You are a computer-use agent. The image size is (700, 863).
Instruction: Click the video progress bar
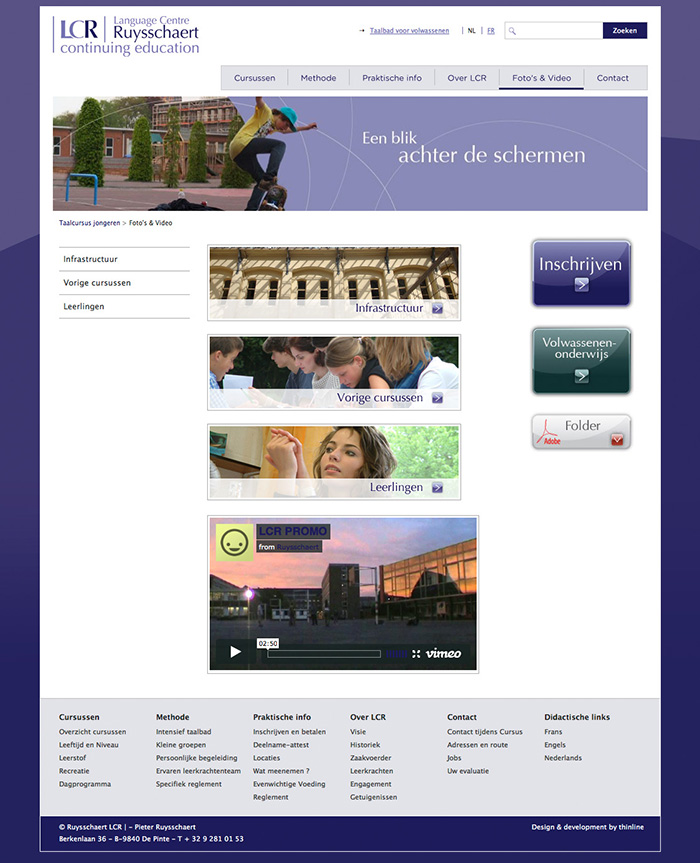coord(324,654)
